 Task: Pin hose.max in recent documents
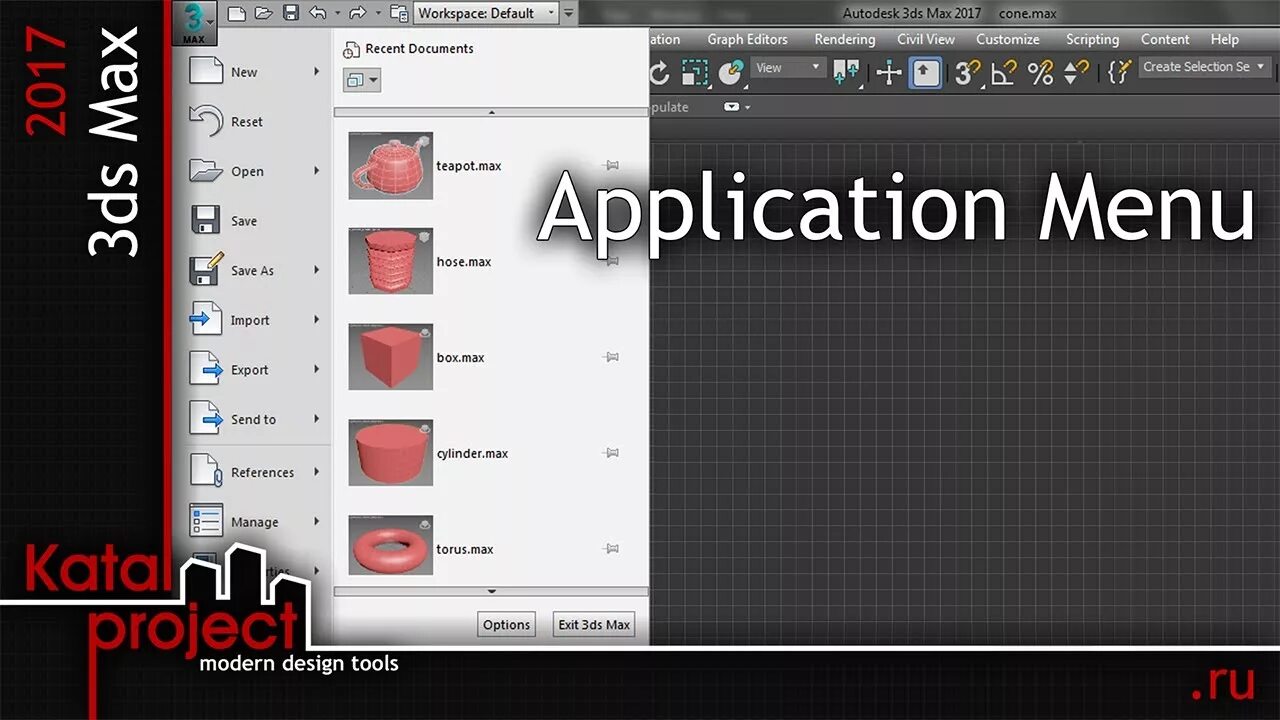click(612, 261)
